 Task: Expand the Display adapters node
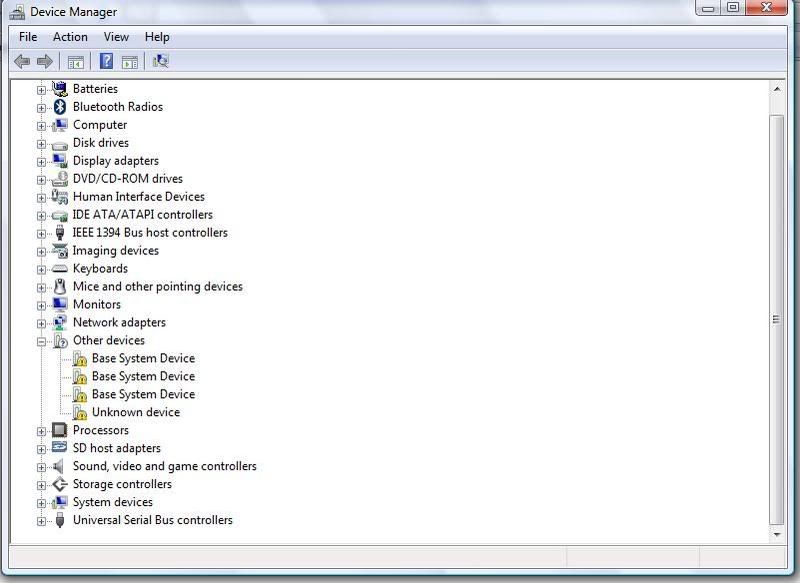(x=41, y=162)
